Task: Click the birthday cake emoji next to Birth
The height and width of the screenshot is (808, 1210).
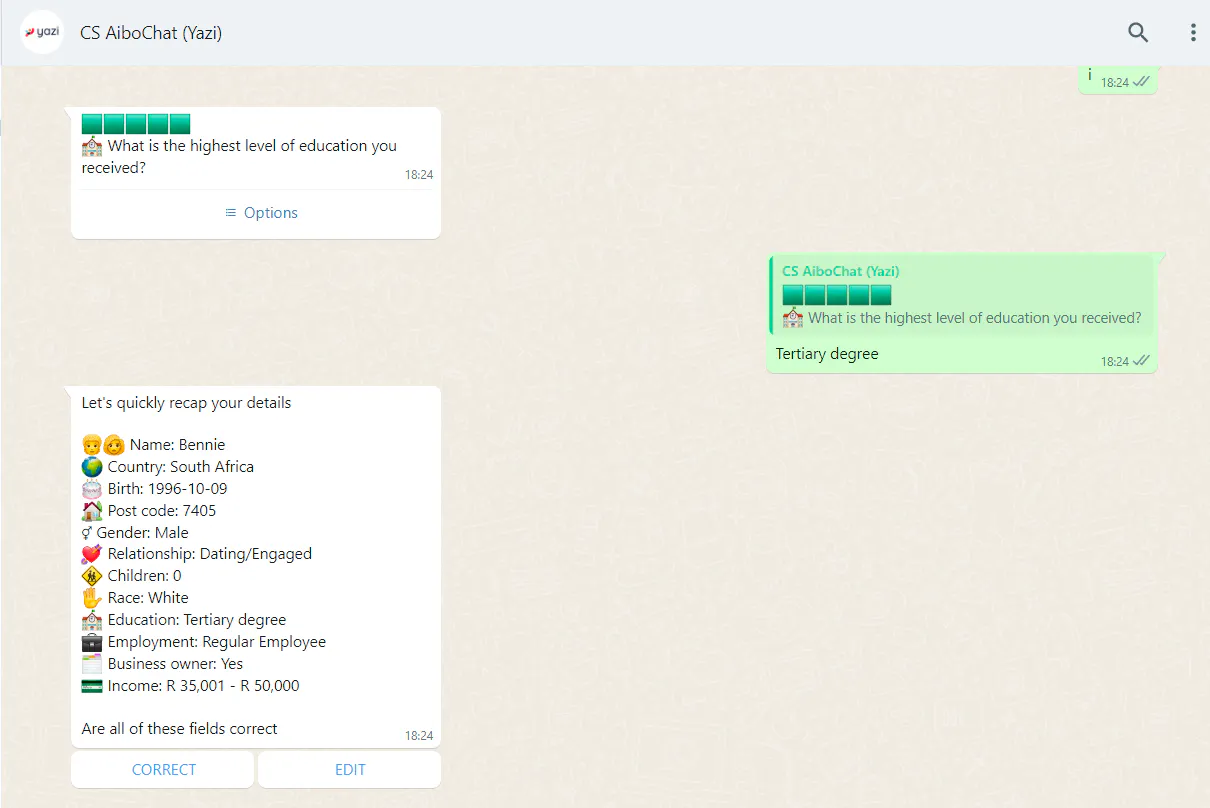Action: click(92, 489)
